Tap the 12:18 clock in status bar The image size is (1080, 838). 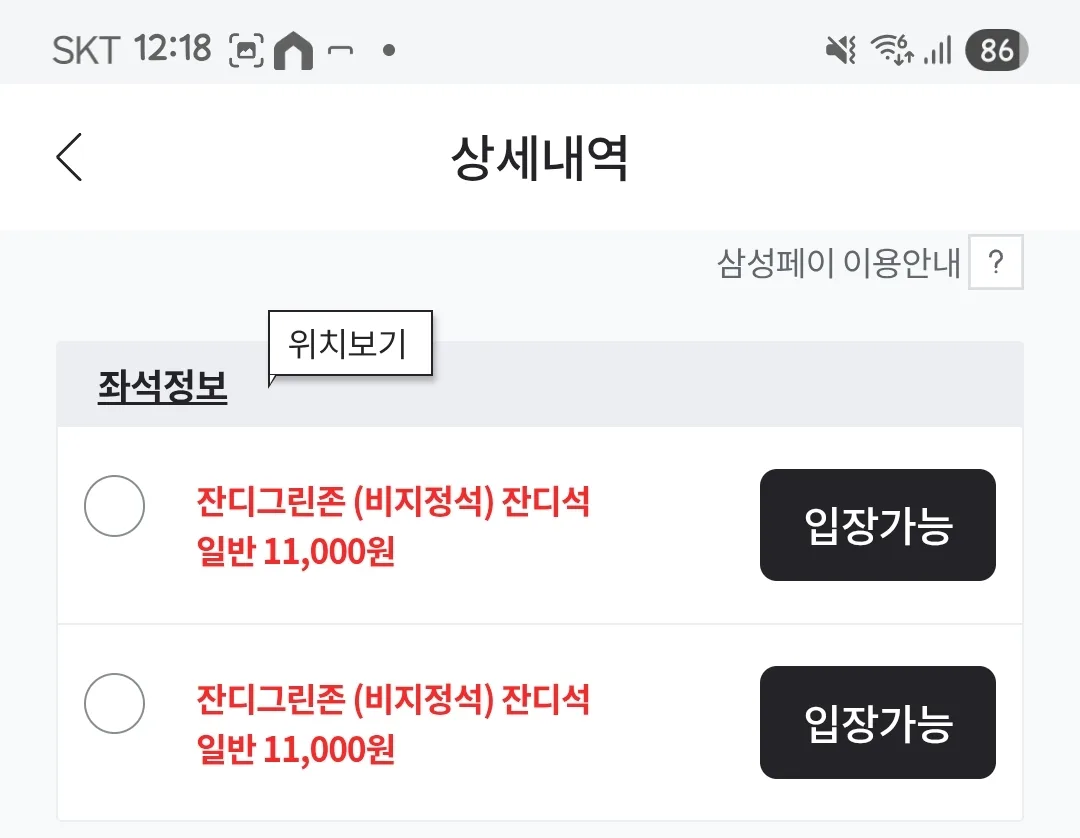[173, 49]
